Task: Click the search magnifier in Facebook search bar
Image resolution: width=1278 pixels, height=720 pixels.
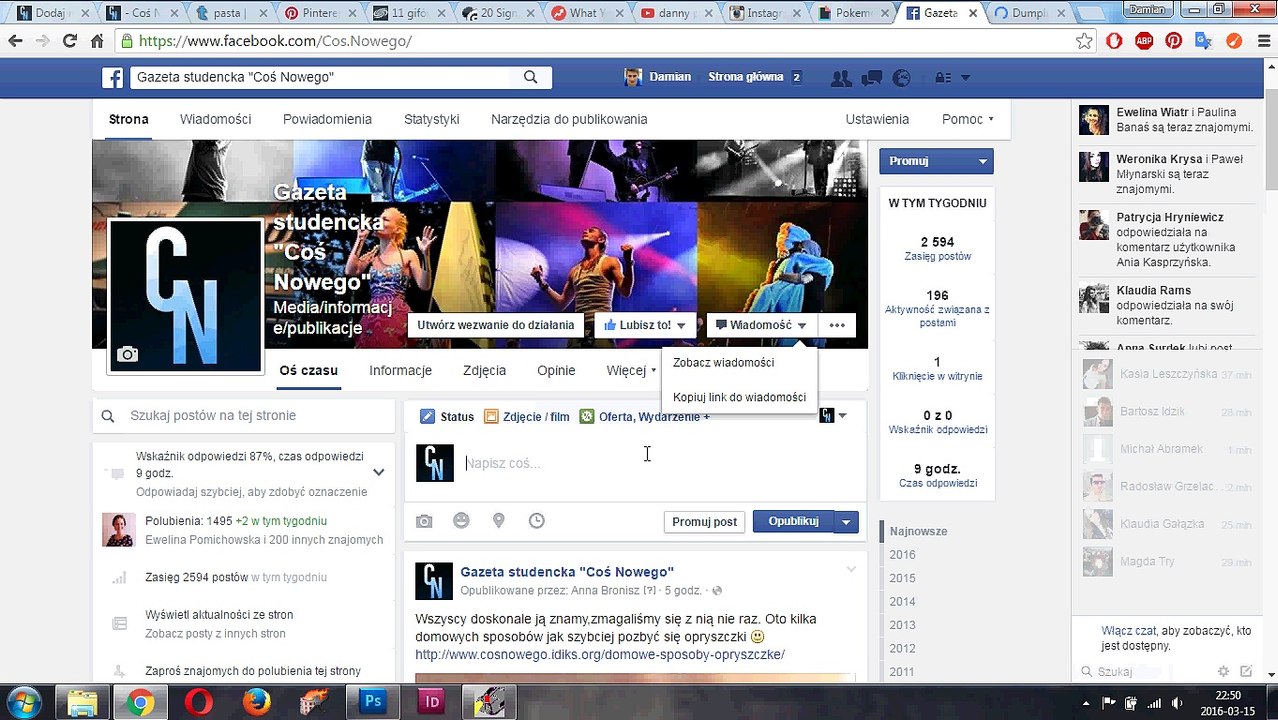Action: pyautogui.click(x=531, y=77)
